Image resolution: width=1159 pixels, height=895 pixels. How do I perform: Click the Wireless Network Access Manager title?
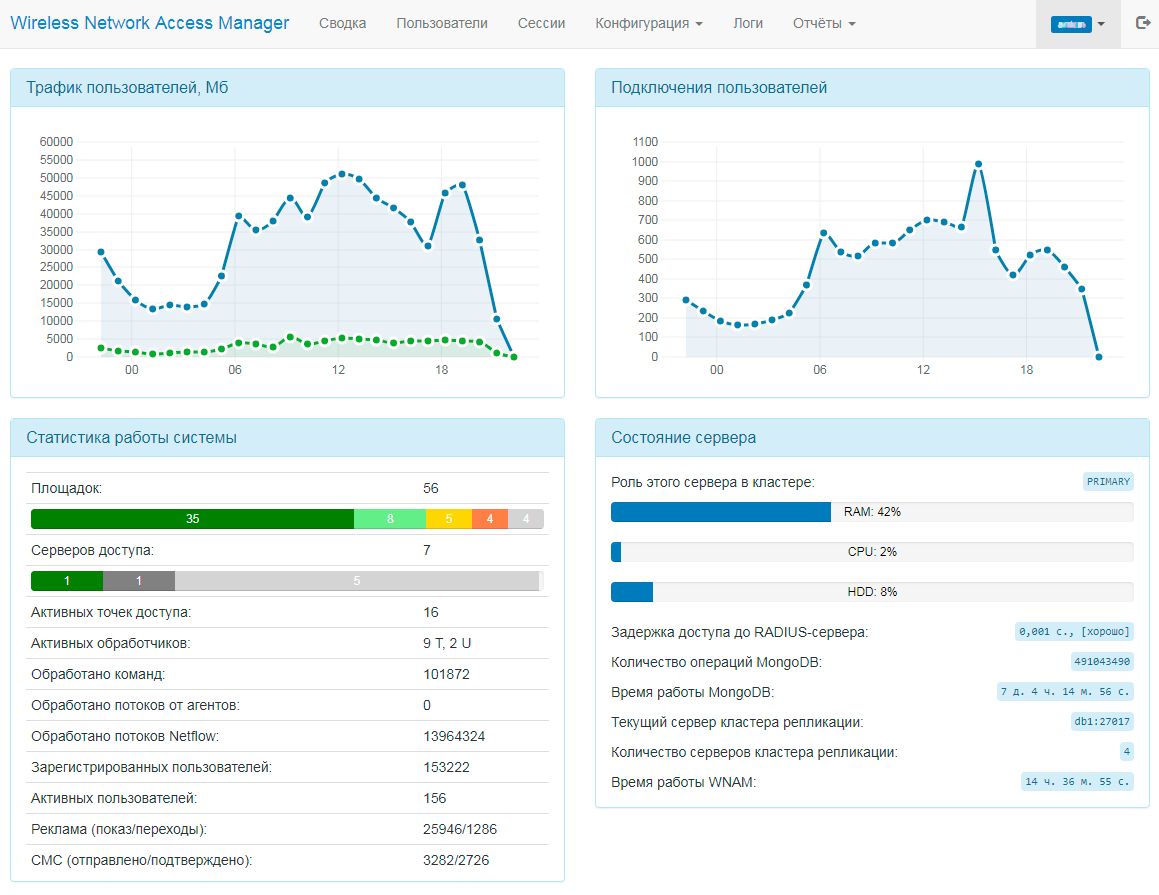(150, 23)
